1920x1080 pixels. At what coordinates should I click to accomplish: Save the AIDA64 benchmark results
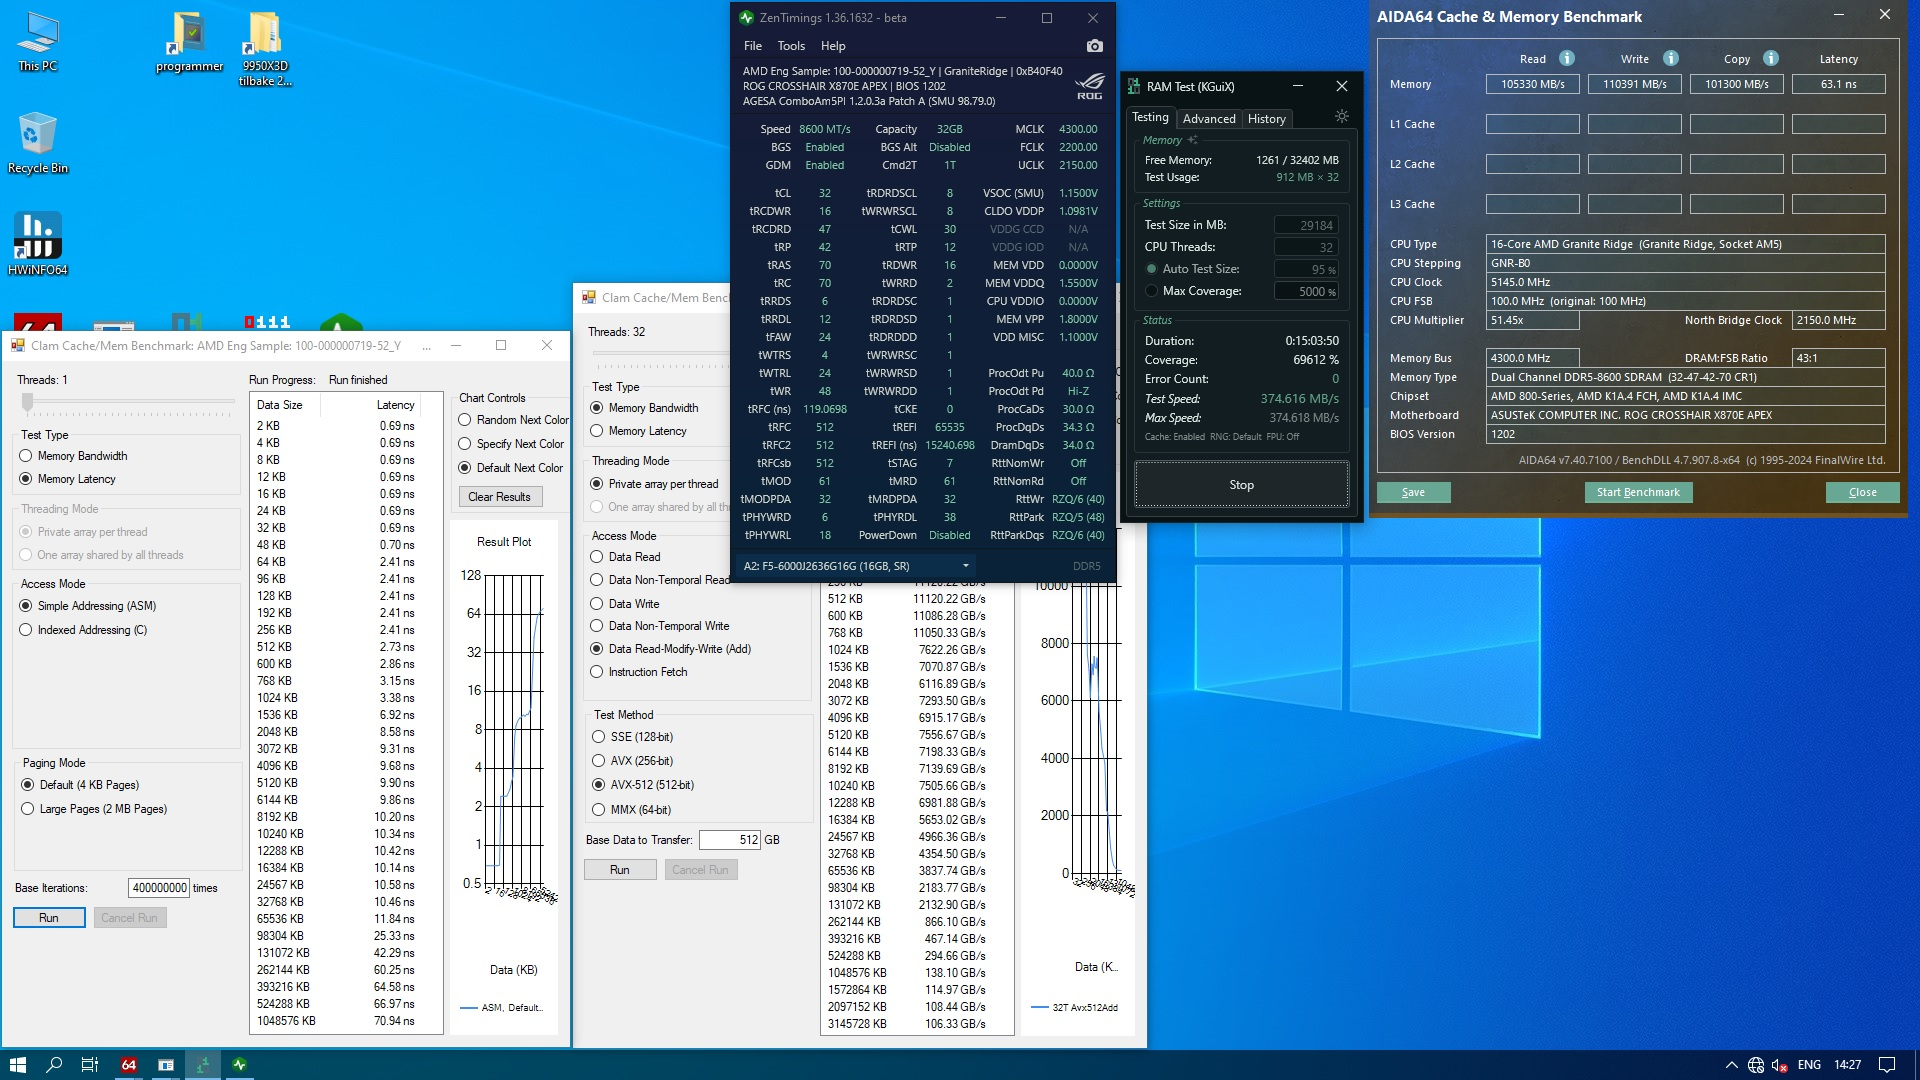click(1413, 492)
